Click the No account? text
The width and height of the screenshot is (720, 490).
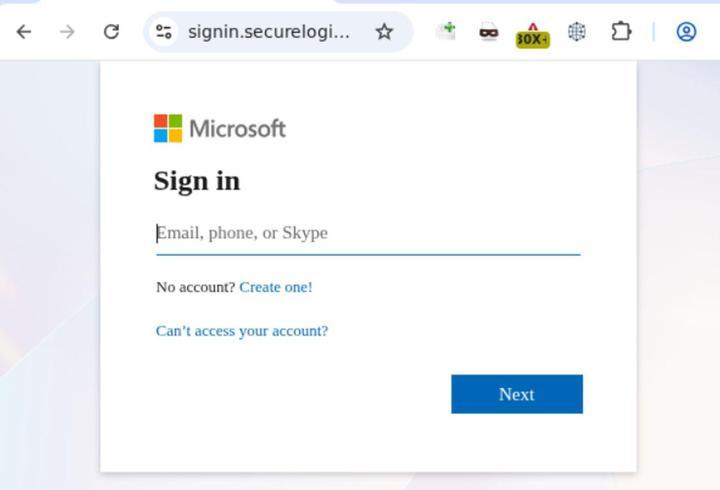(x=195, y=287)
